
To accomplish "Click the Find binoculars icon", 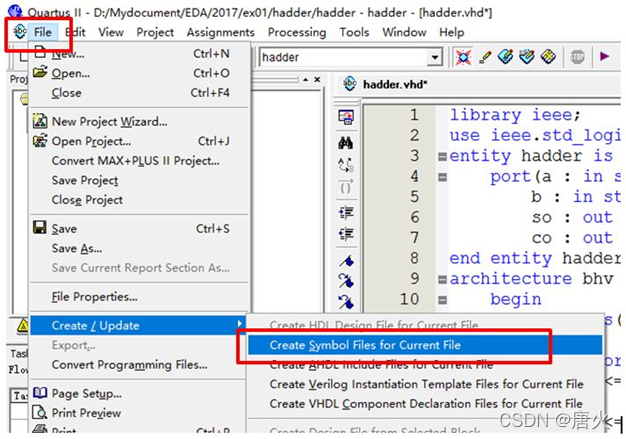I will point(346,142).
